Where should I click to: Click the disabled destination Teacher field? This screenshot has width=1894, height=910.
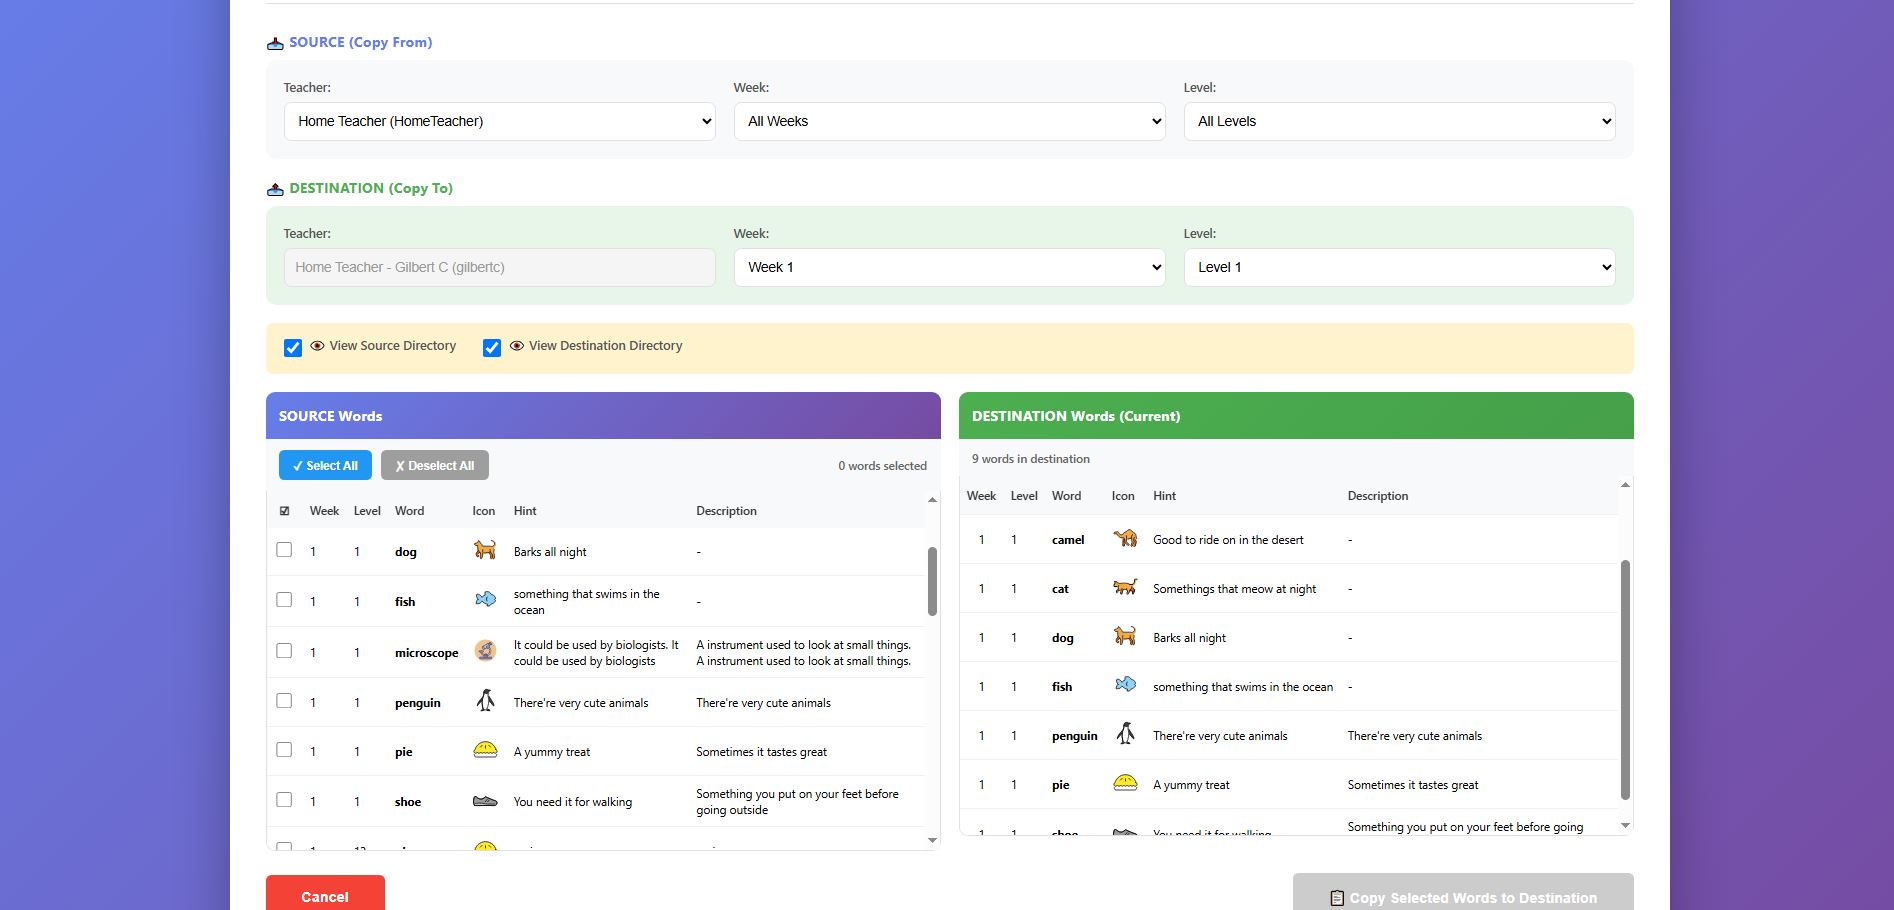click(499, 267)
